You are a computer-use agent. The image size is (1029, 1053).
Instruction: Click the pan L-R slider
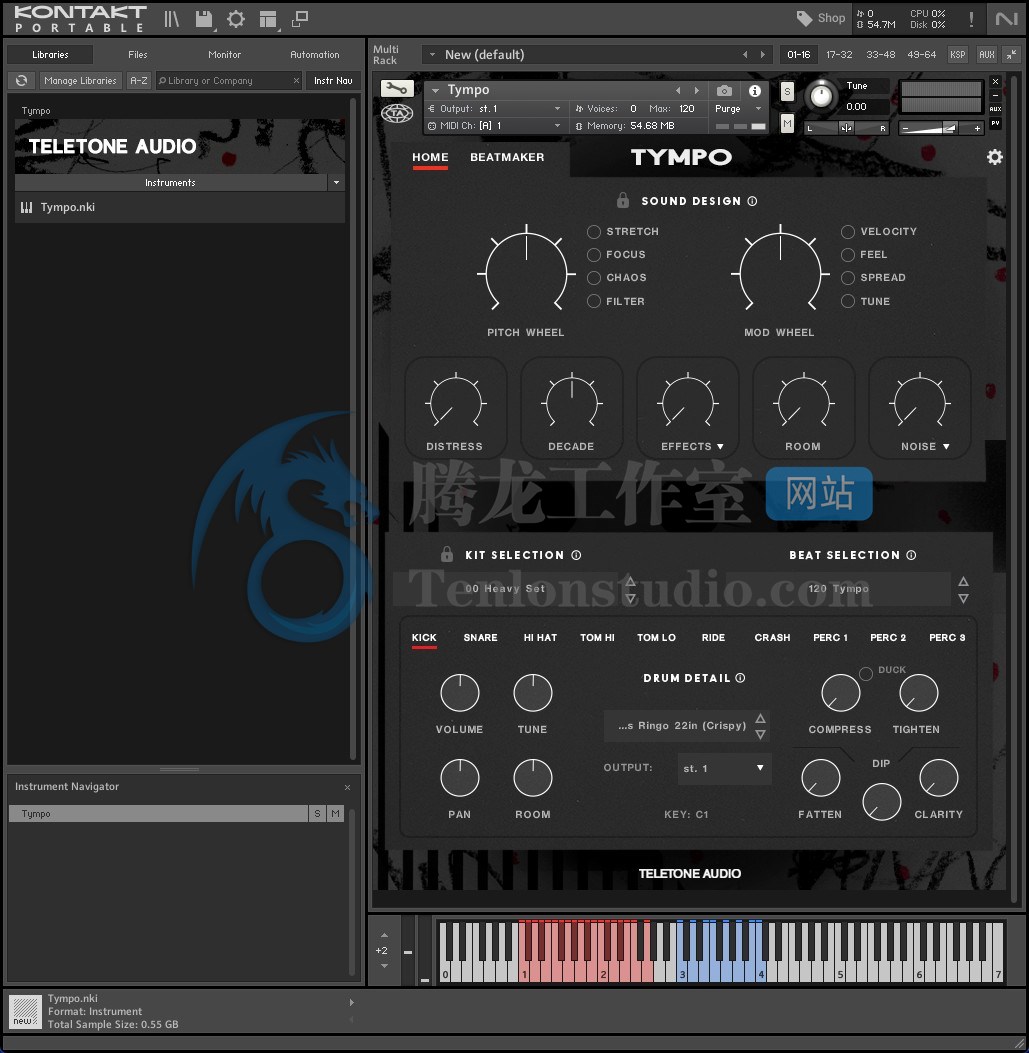point(846,128)
